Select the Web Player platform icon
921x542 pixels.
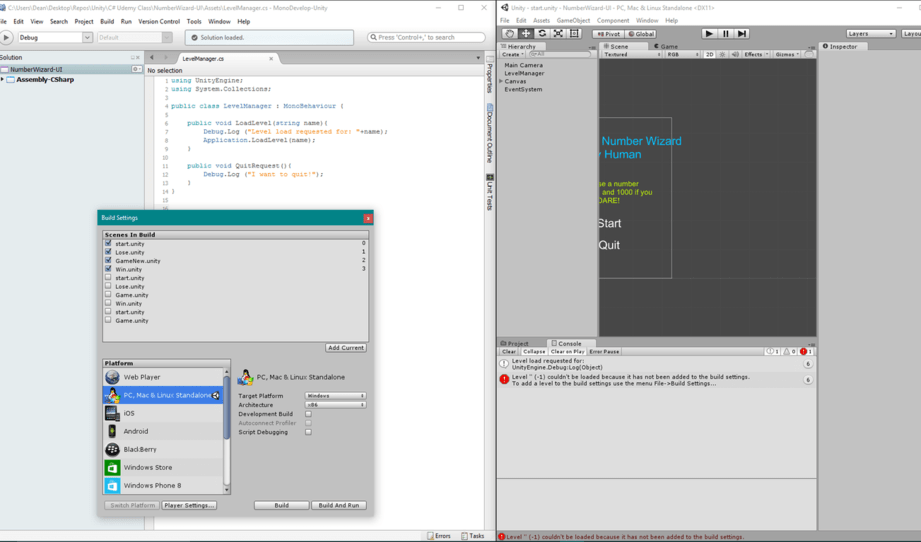point(113,377)
